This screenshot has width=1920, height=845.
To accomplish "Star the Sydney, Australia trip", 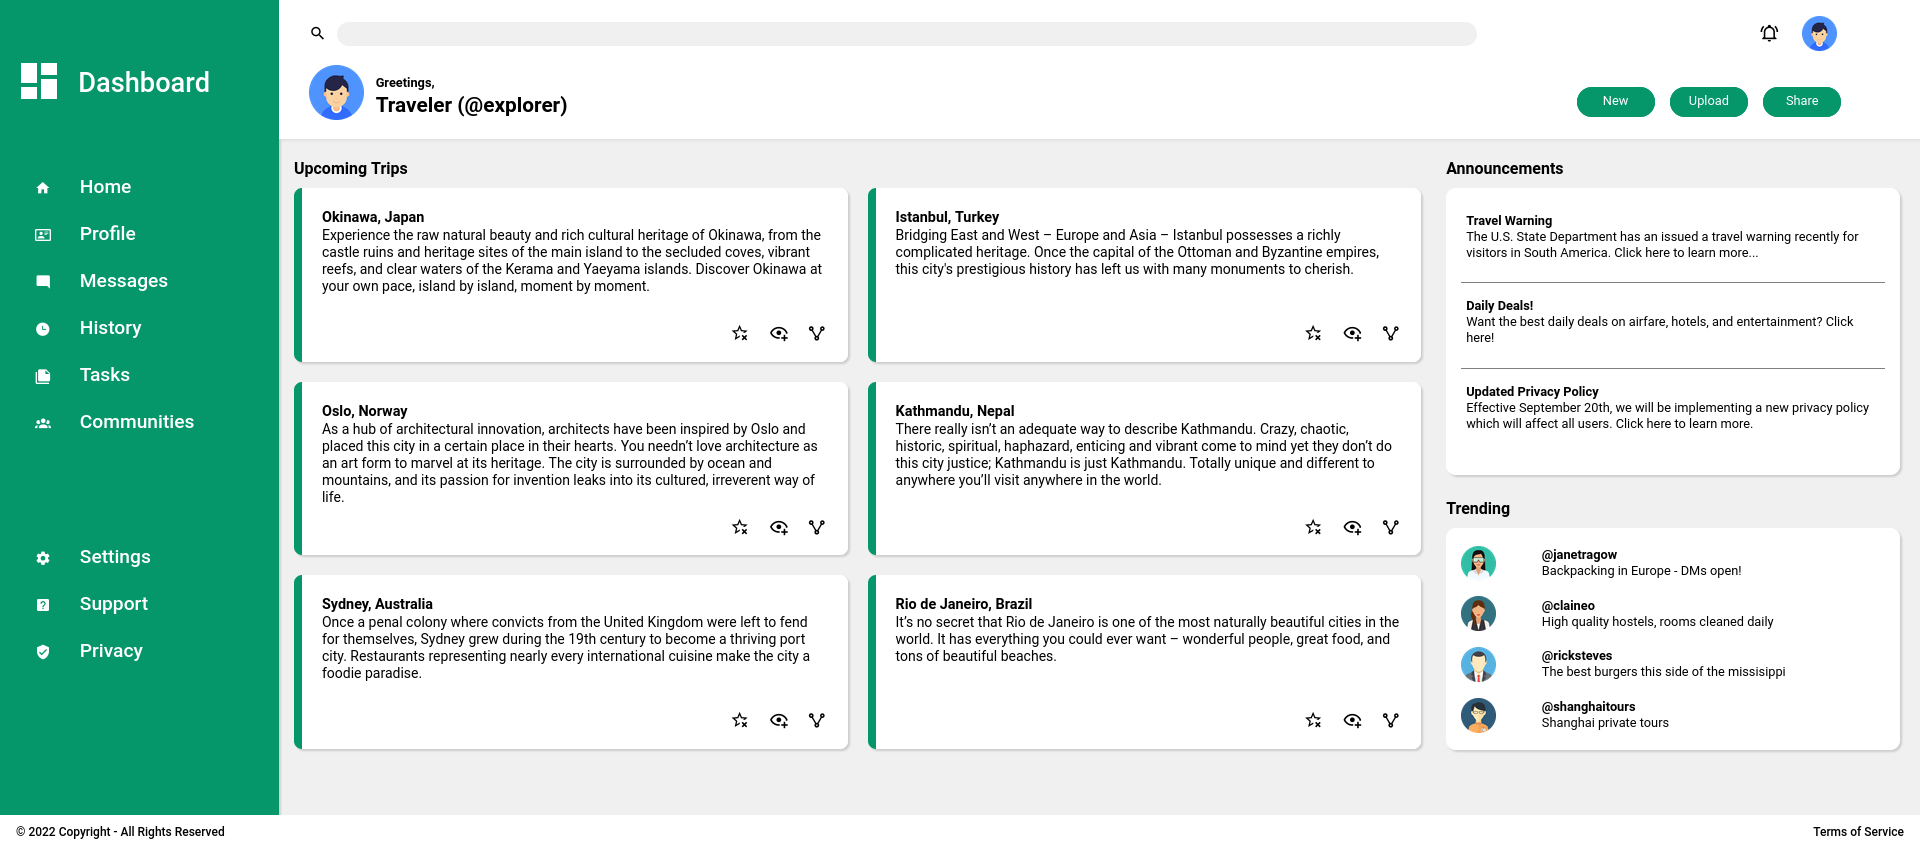I will tap(740, 720).
